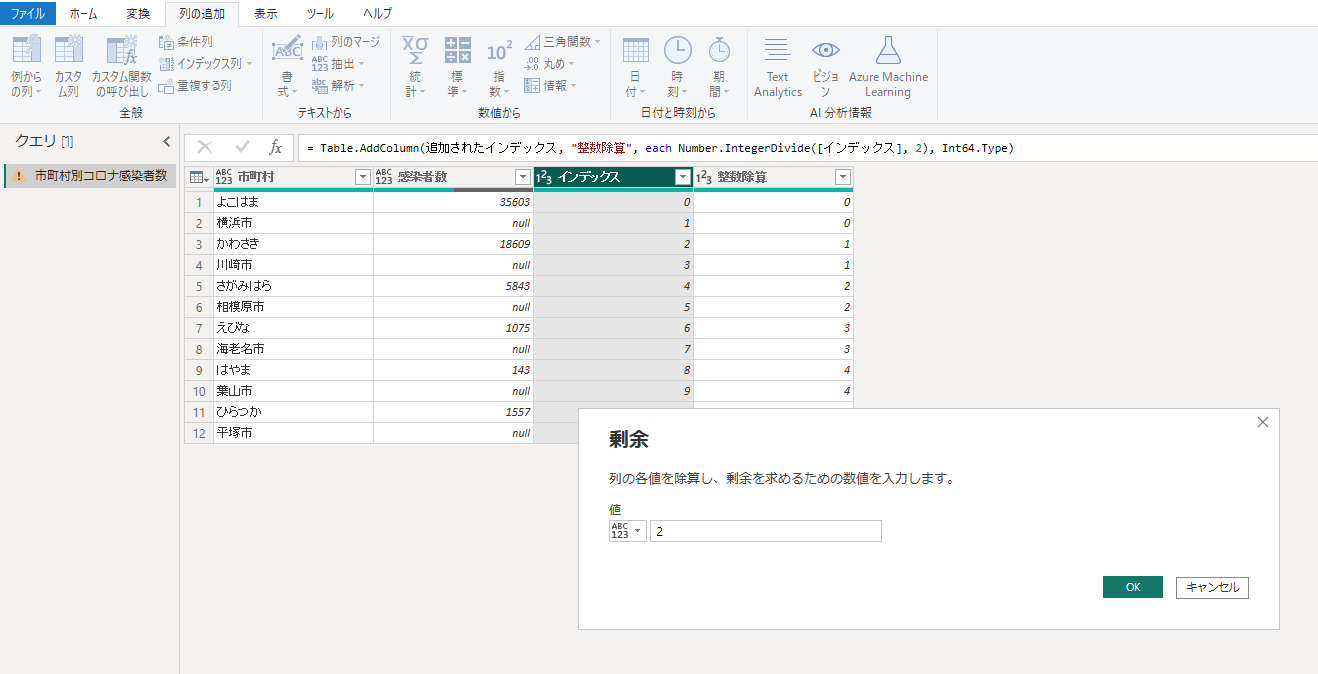Click the Vision (ビジョン) eye icon
Viewport: 1318px width, 674px height.
[x=825, y=50]
